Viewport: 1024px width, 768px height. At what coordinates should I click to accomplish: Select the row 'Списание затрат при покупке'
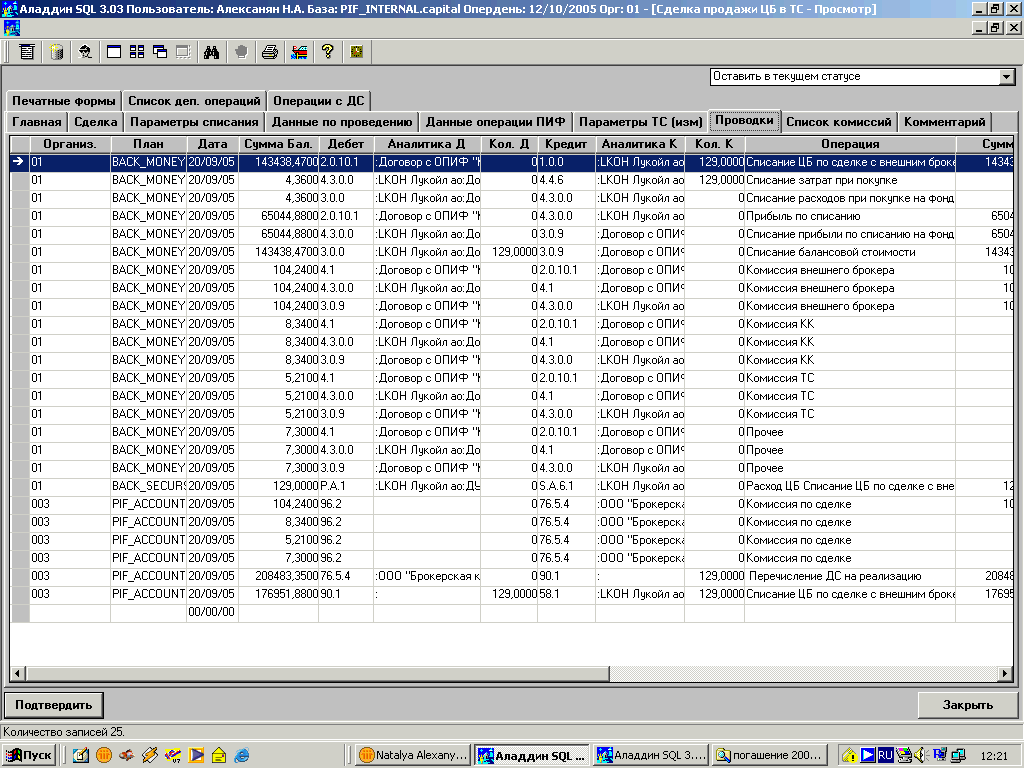tap(512, 180)
